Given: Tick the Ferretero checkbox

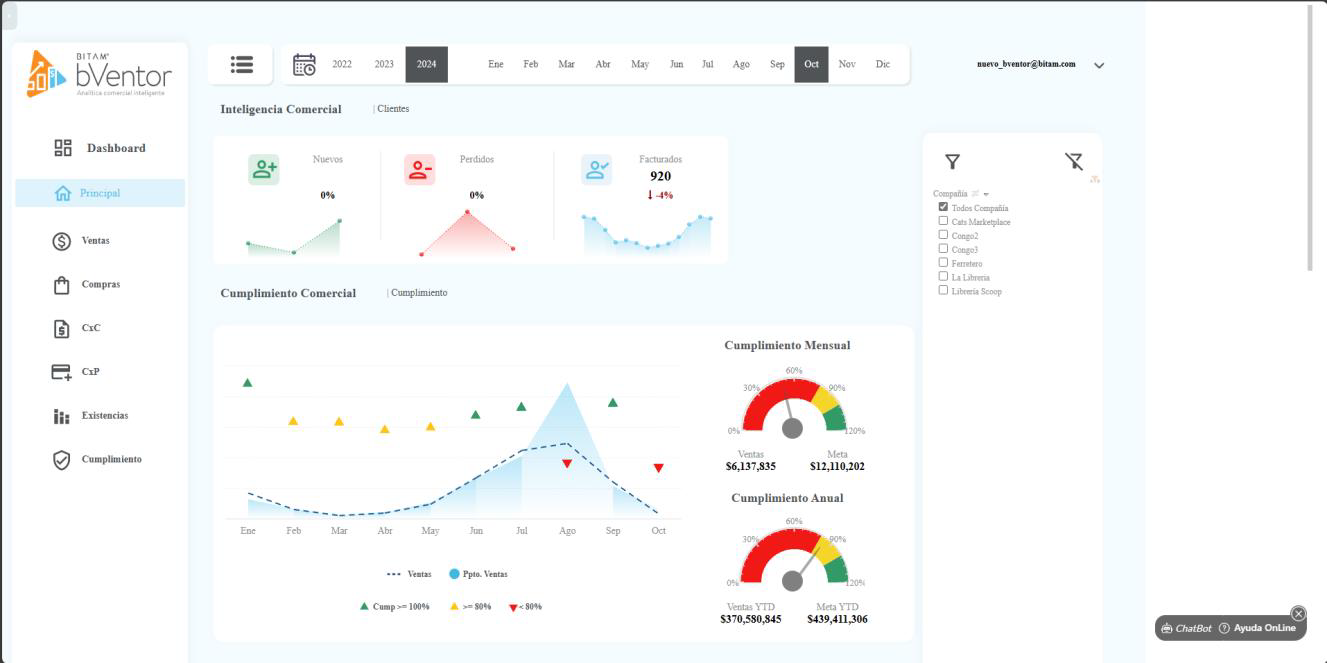Looking at the screenshot, I should [x=943, y=263].
